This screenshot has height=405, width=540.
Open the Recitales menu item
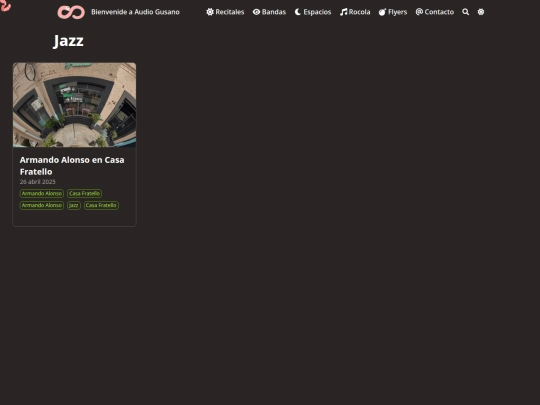pos(230,12)
